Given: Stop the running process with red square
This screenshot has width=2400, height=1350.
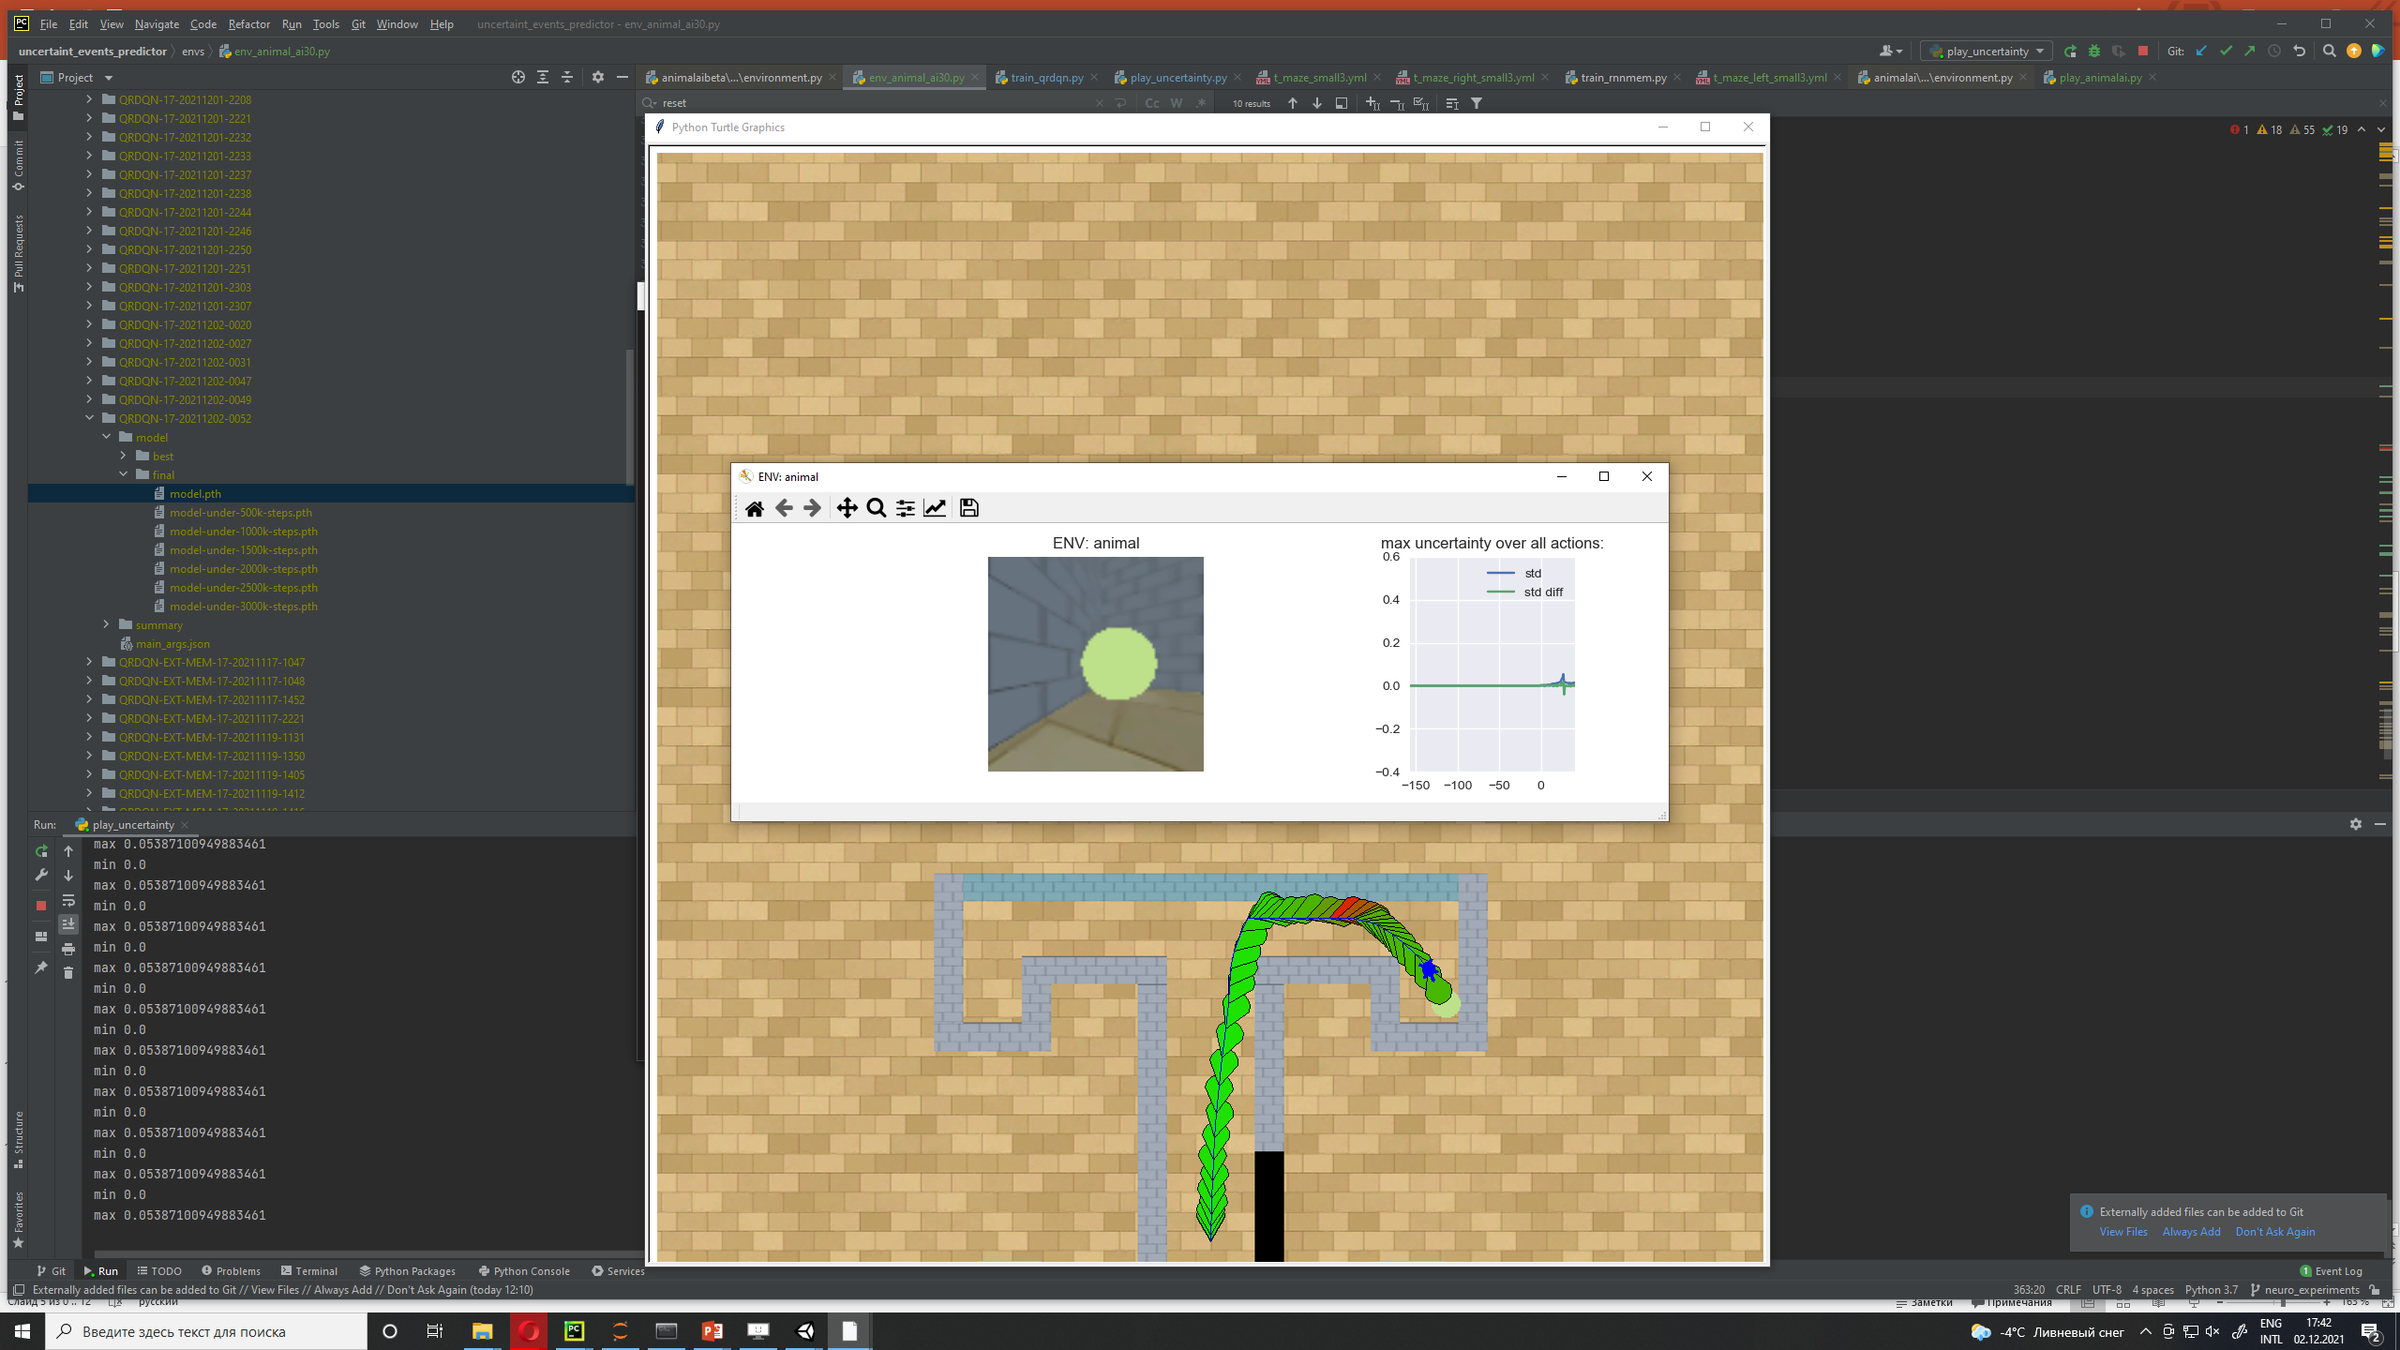Looking at the screenshot, I should click(41, 905).
